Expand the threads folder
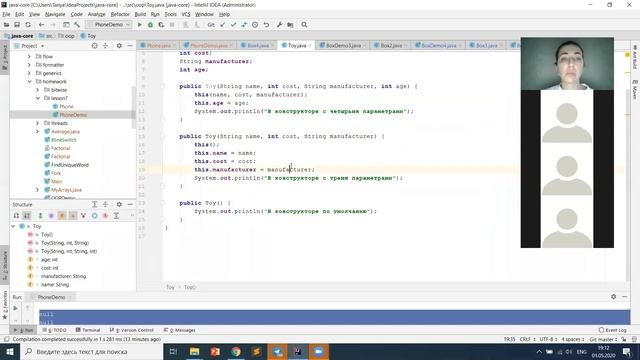This screenshot has width=640, height=360. coord(38,123)
